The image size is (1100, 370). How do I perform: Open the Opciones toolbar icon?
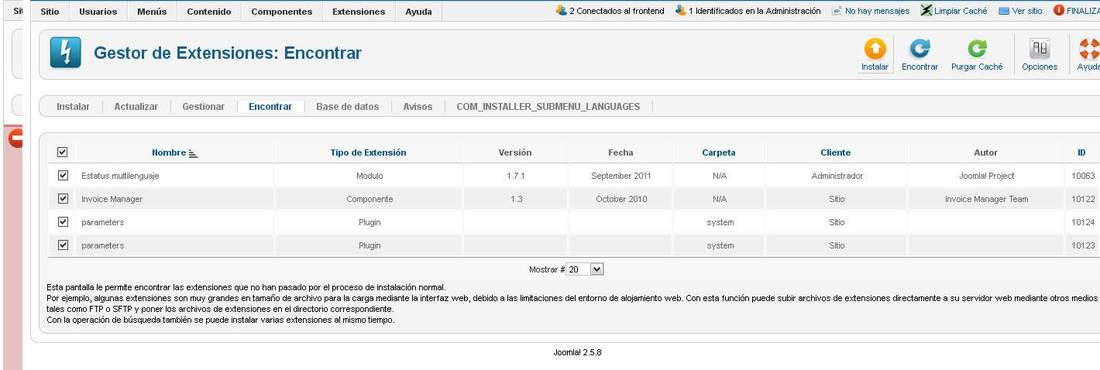(1039, 49)
